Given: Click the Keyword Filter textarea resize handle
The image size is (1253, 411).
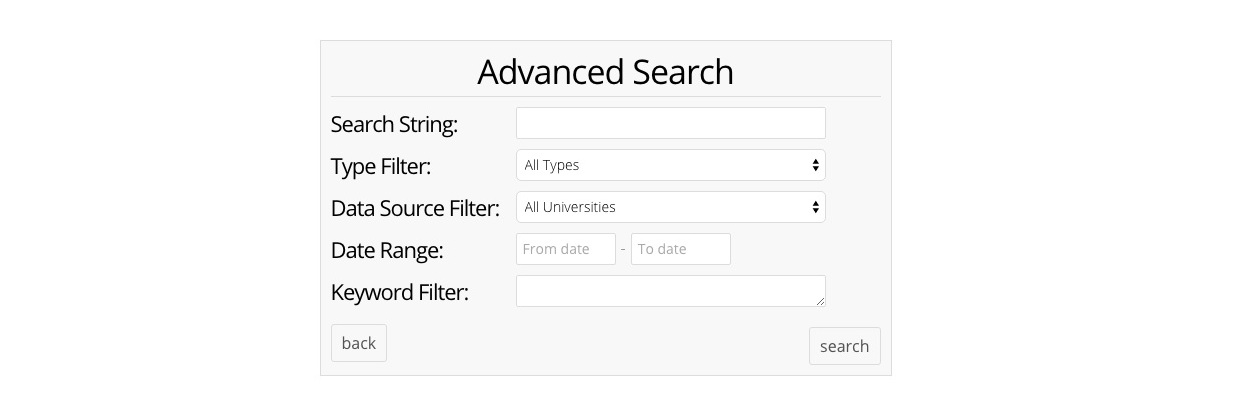Looking at the screenshot, I should click(x=821, y=301).
